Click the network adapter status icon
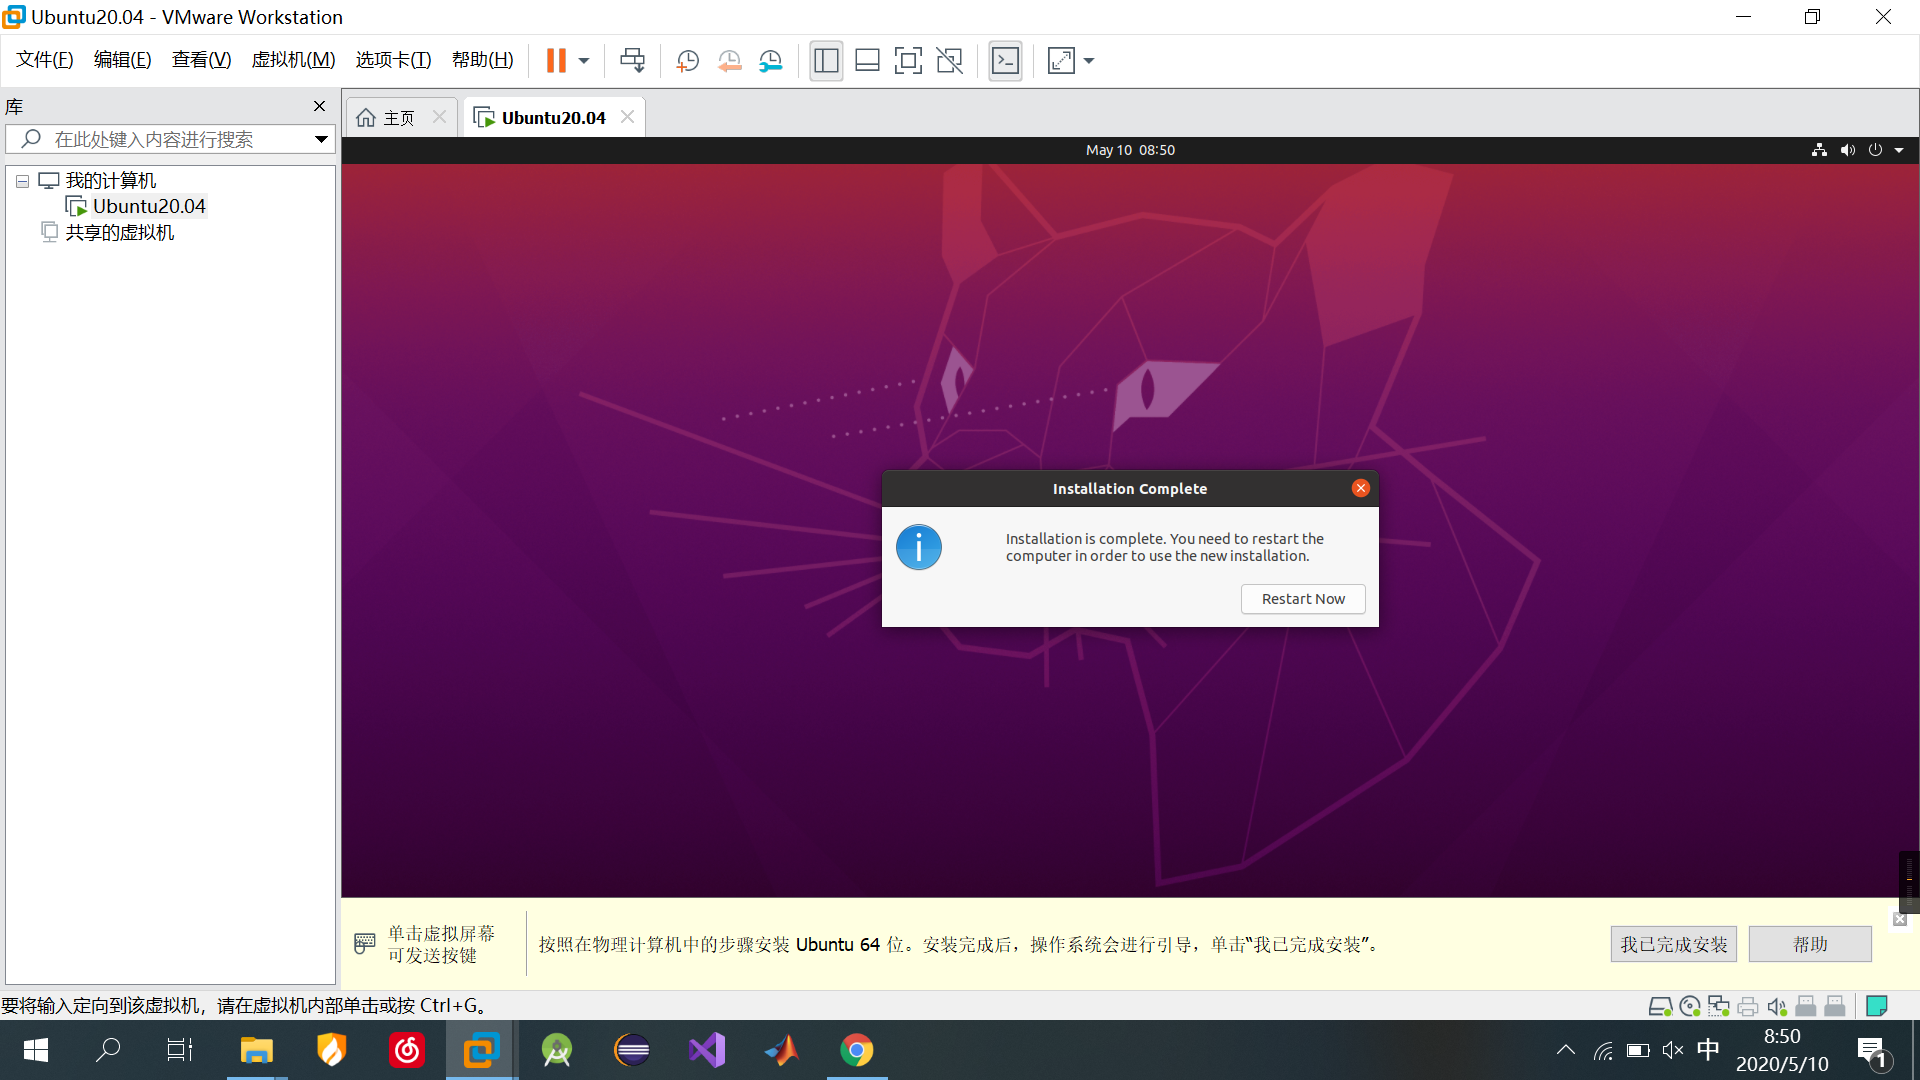Screen dimensions: 1920x1080 point(1719,1006)
